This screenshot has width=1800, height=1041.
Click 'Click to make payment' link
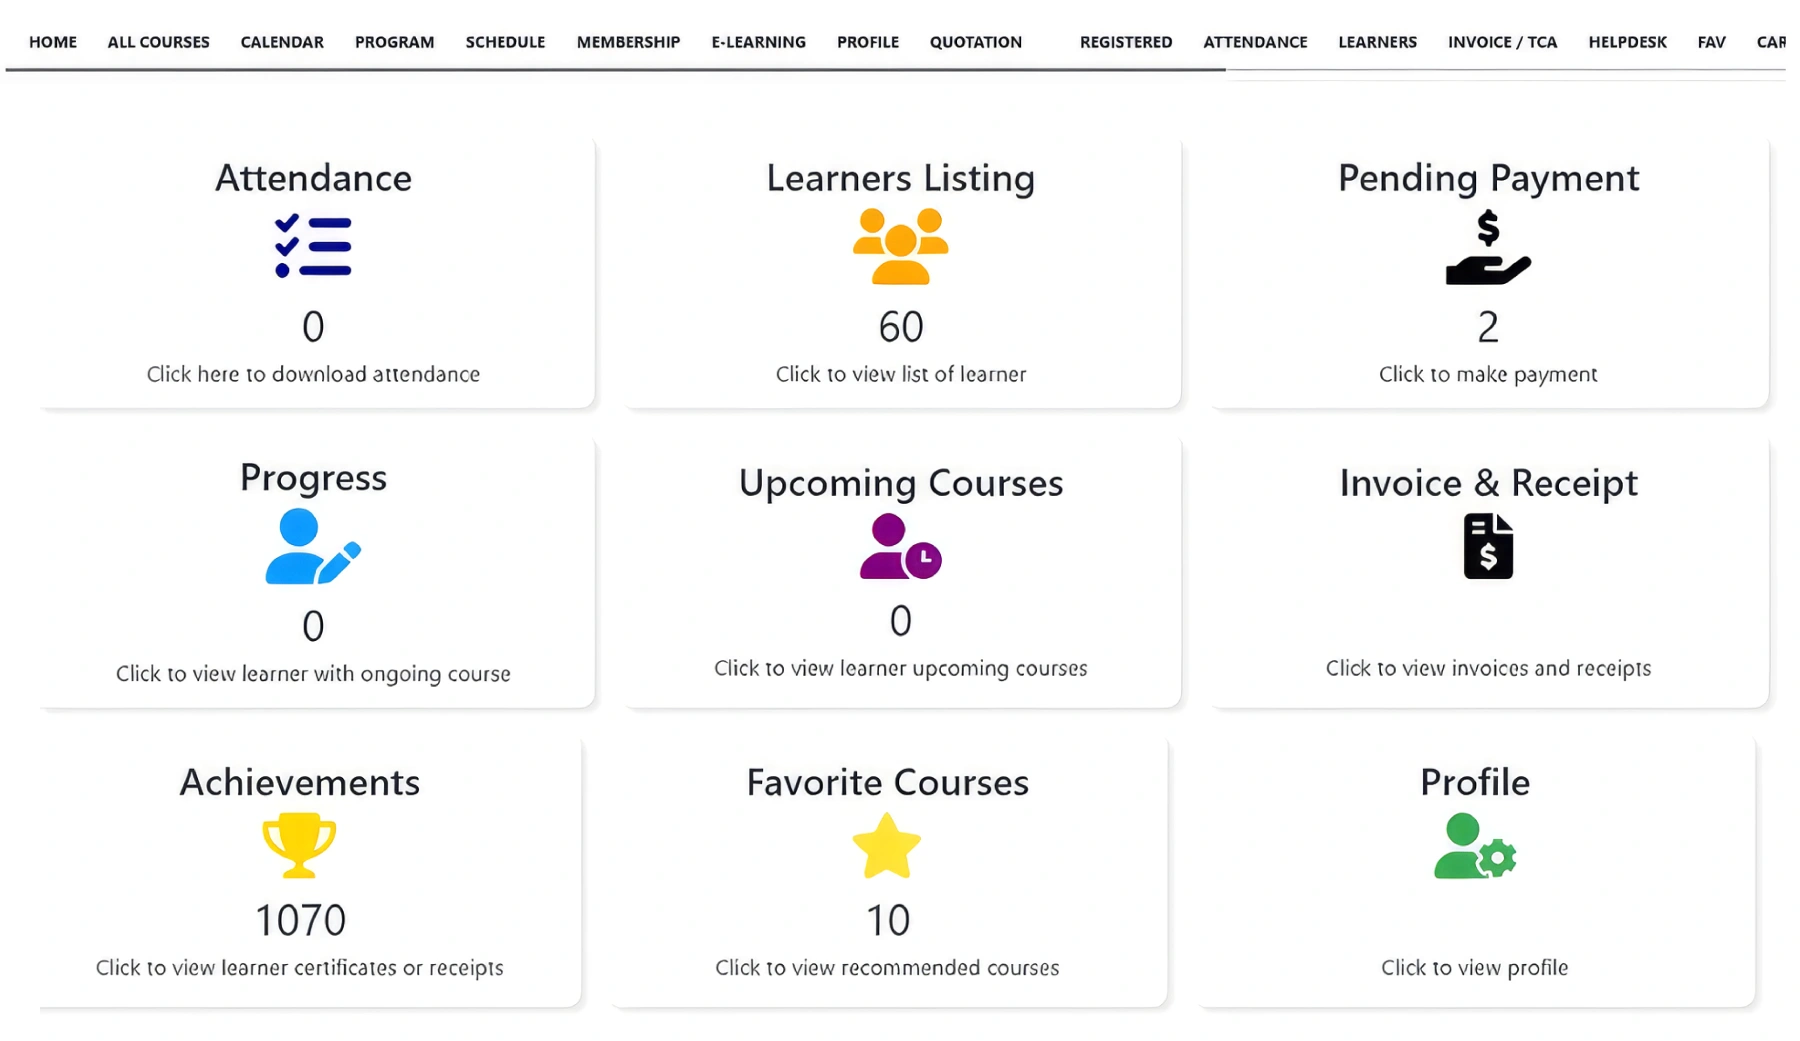click(x=1488, y=374)
